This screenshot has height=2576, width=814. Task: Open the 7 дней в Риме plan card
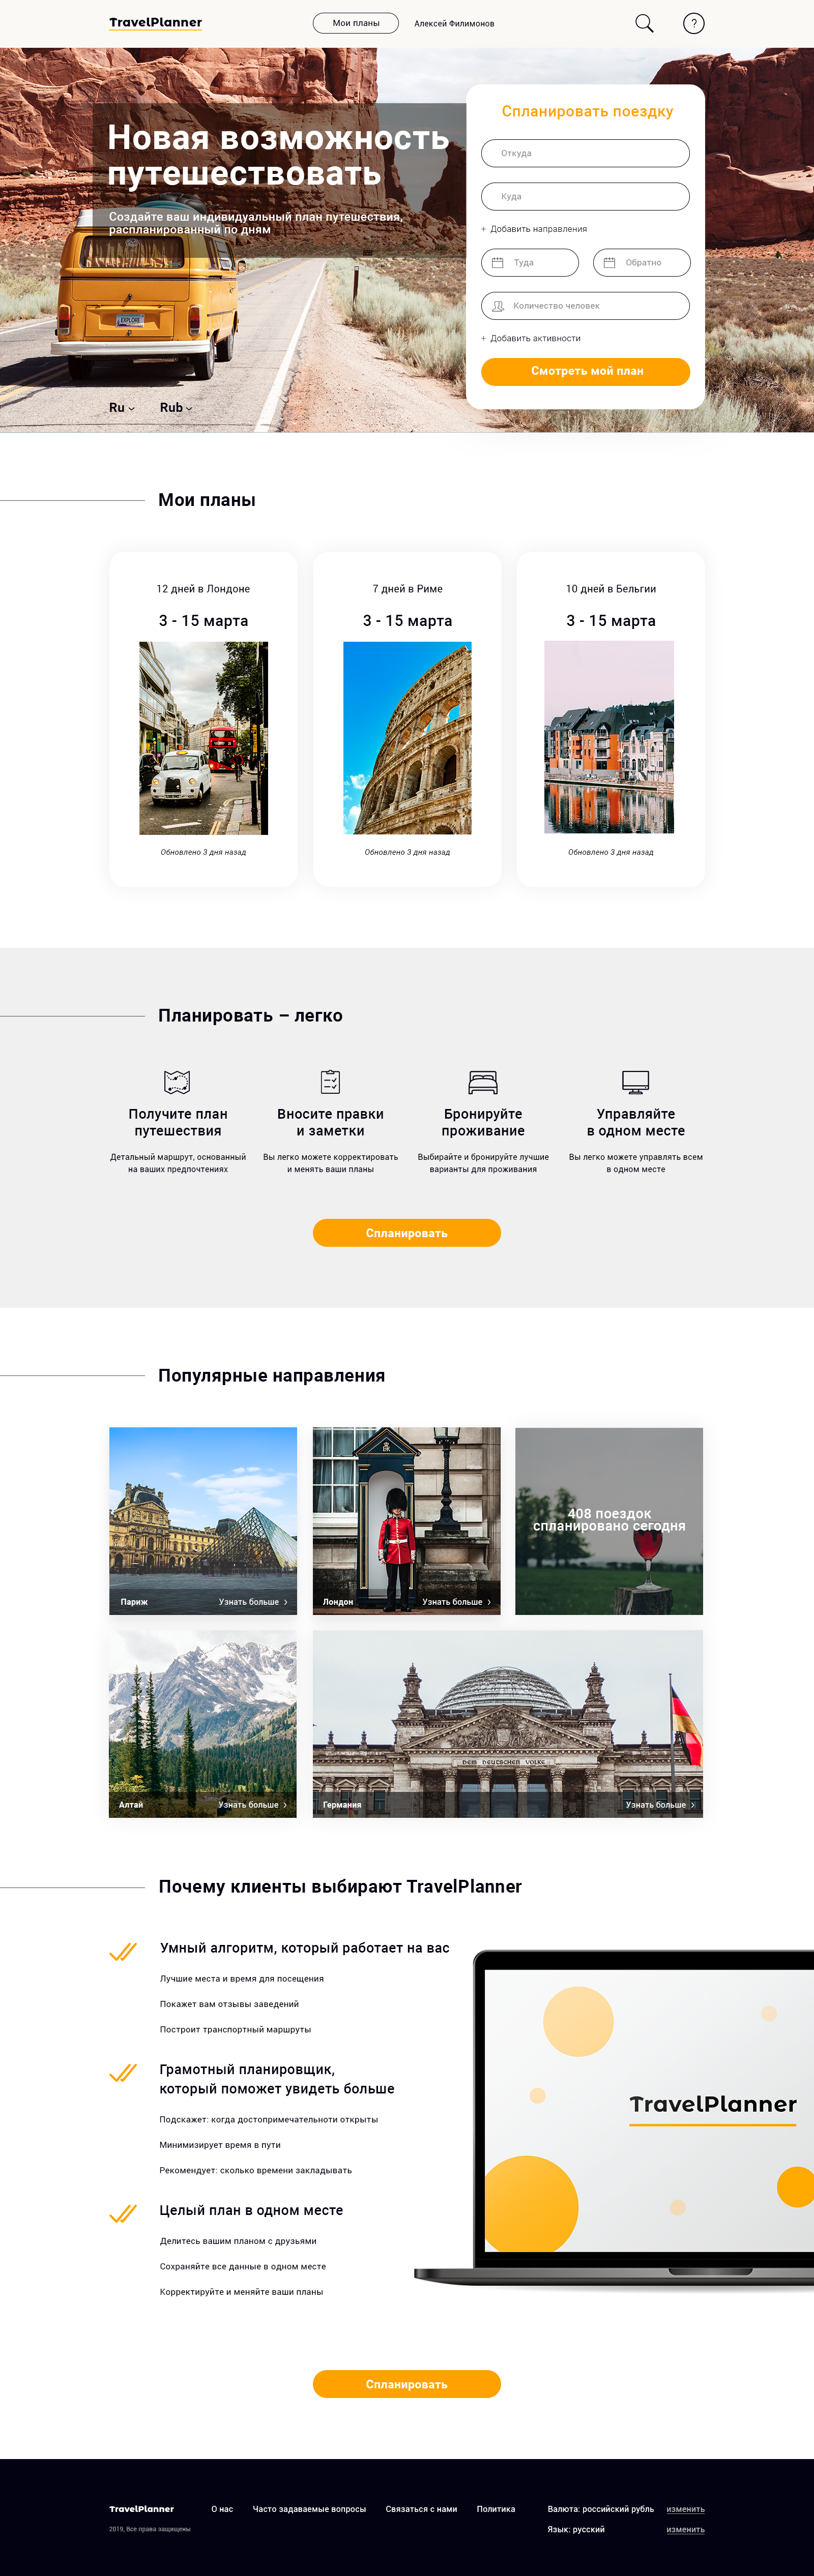click(x=407, y=719)
